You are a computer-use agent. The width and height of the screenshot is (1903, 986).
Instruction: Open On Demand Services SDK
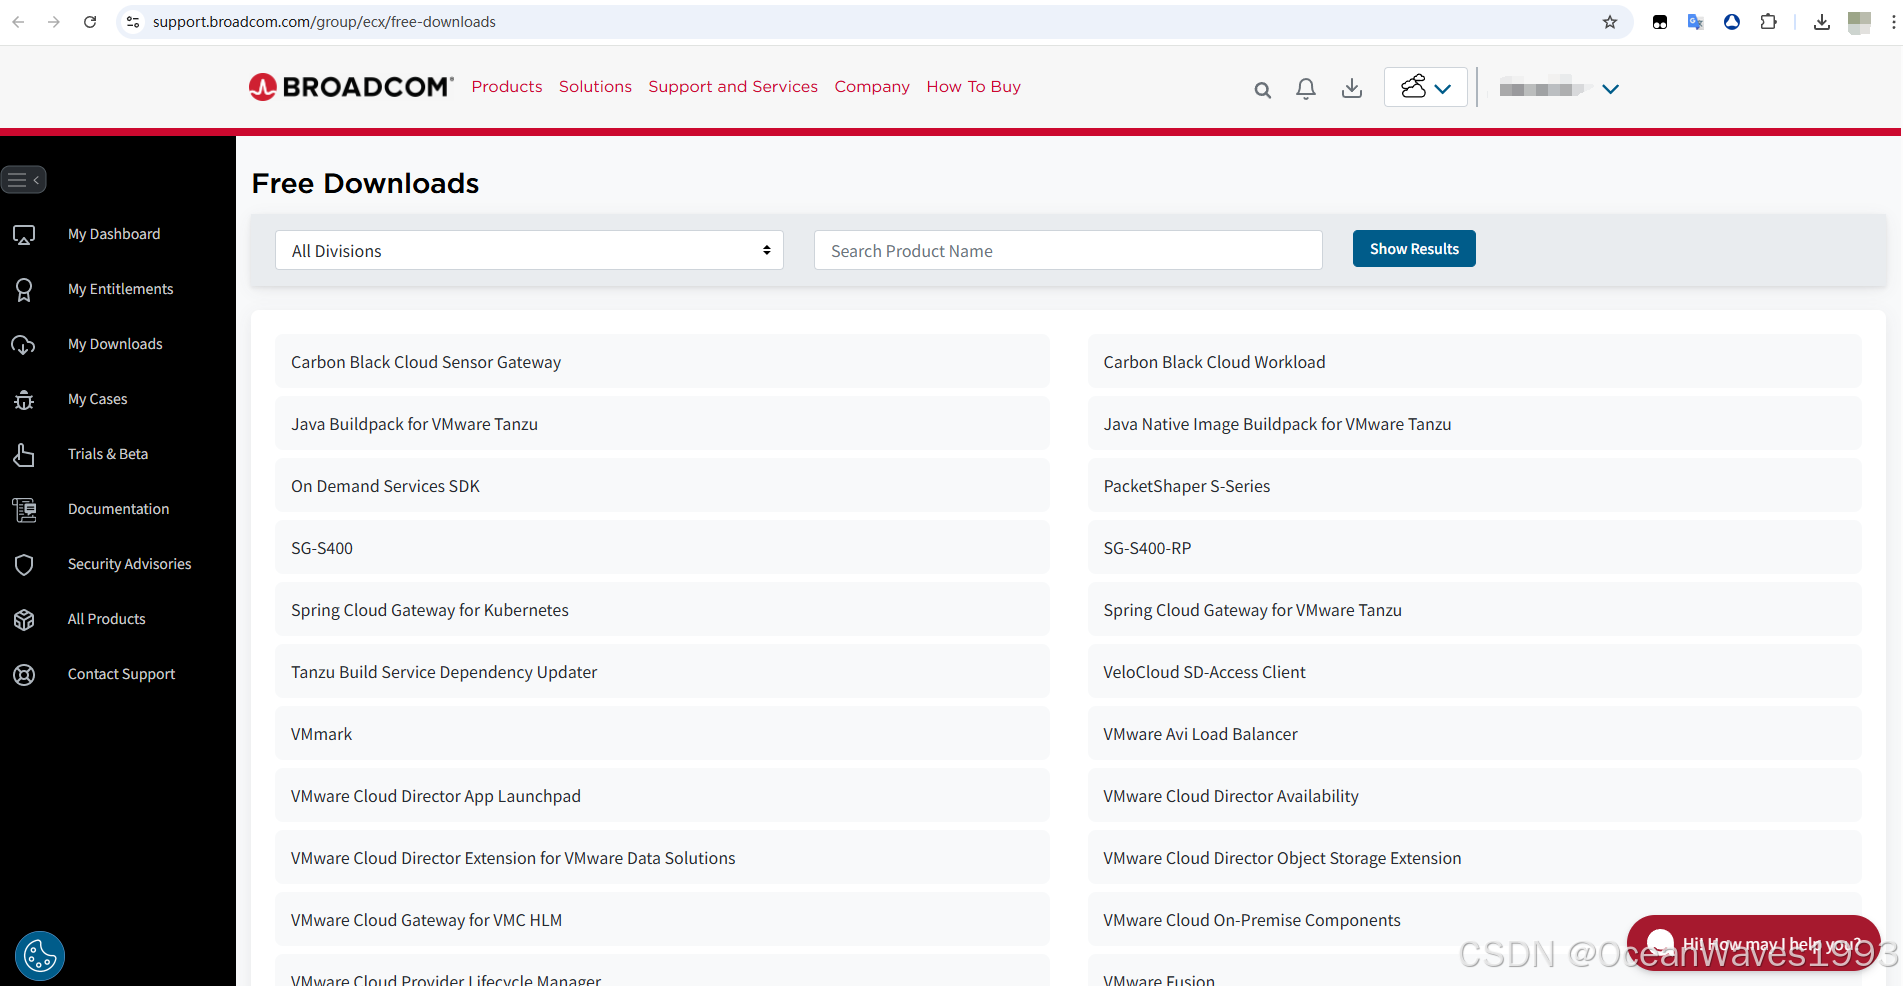[x=662, y=486]
